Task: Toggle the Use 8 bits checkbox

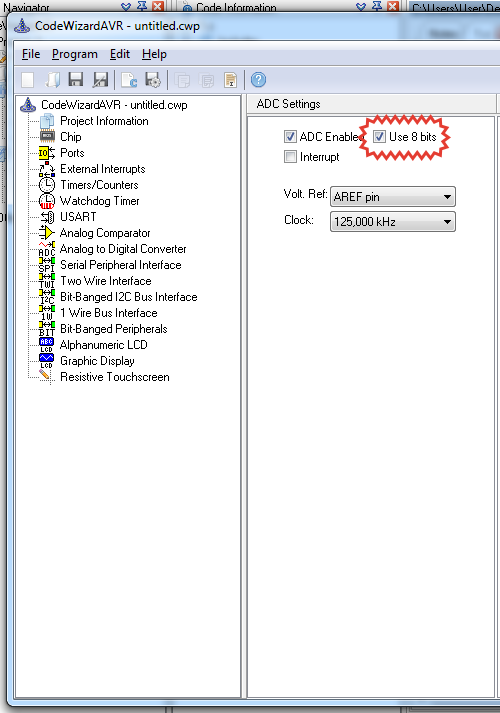Action: coord(380,136)
